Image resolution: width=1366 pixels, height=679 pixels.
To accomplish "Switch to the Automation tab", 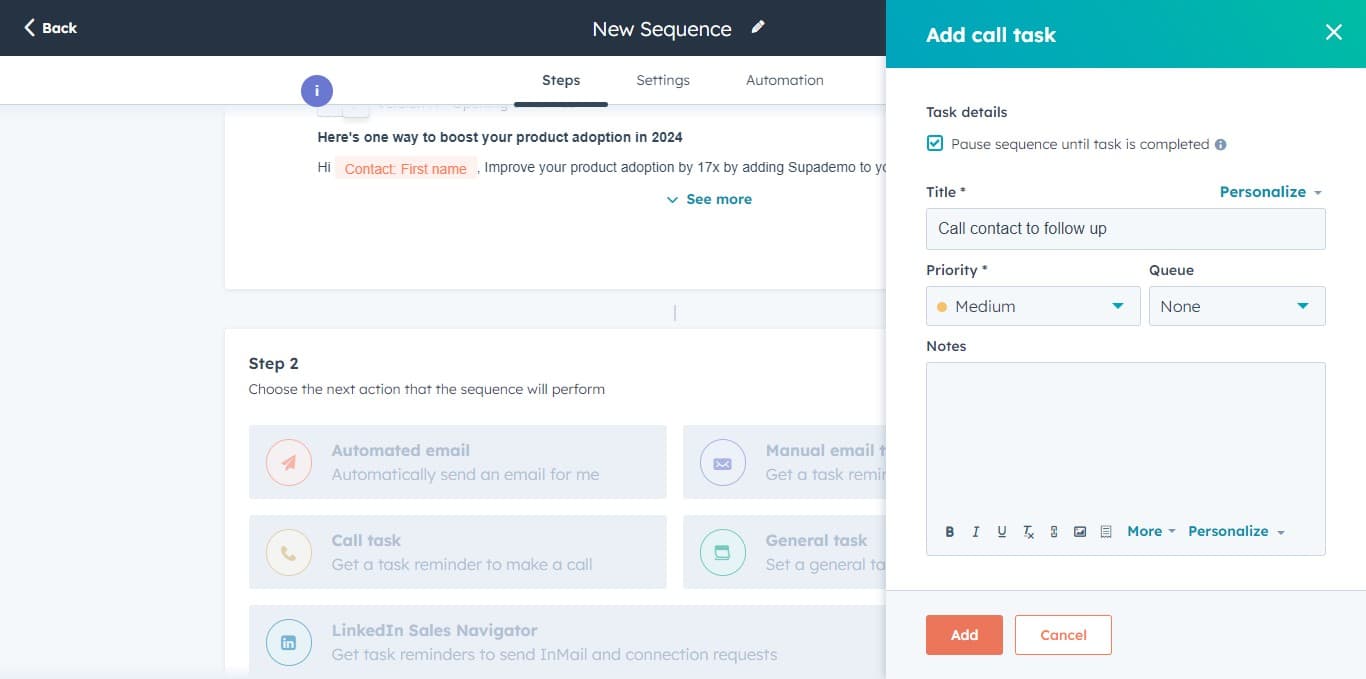I will pos(784,80).
